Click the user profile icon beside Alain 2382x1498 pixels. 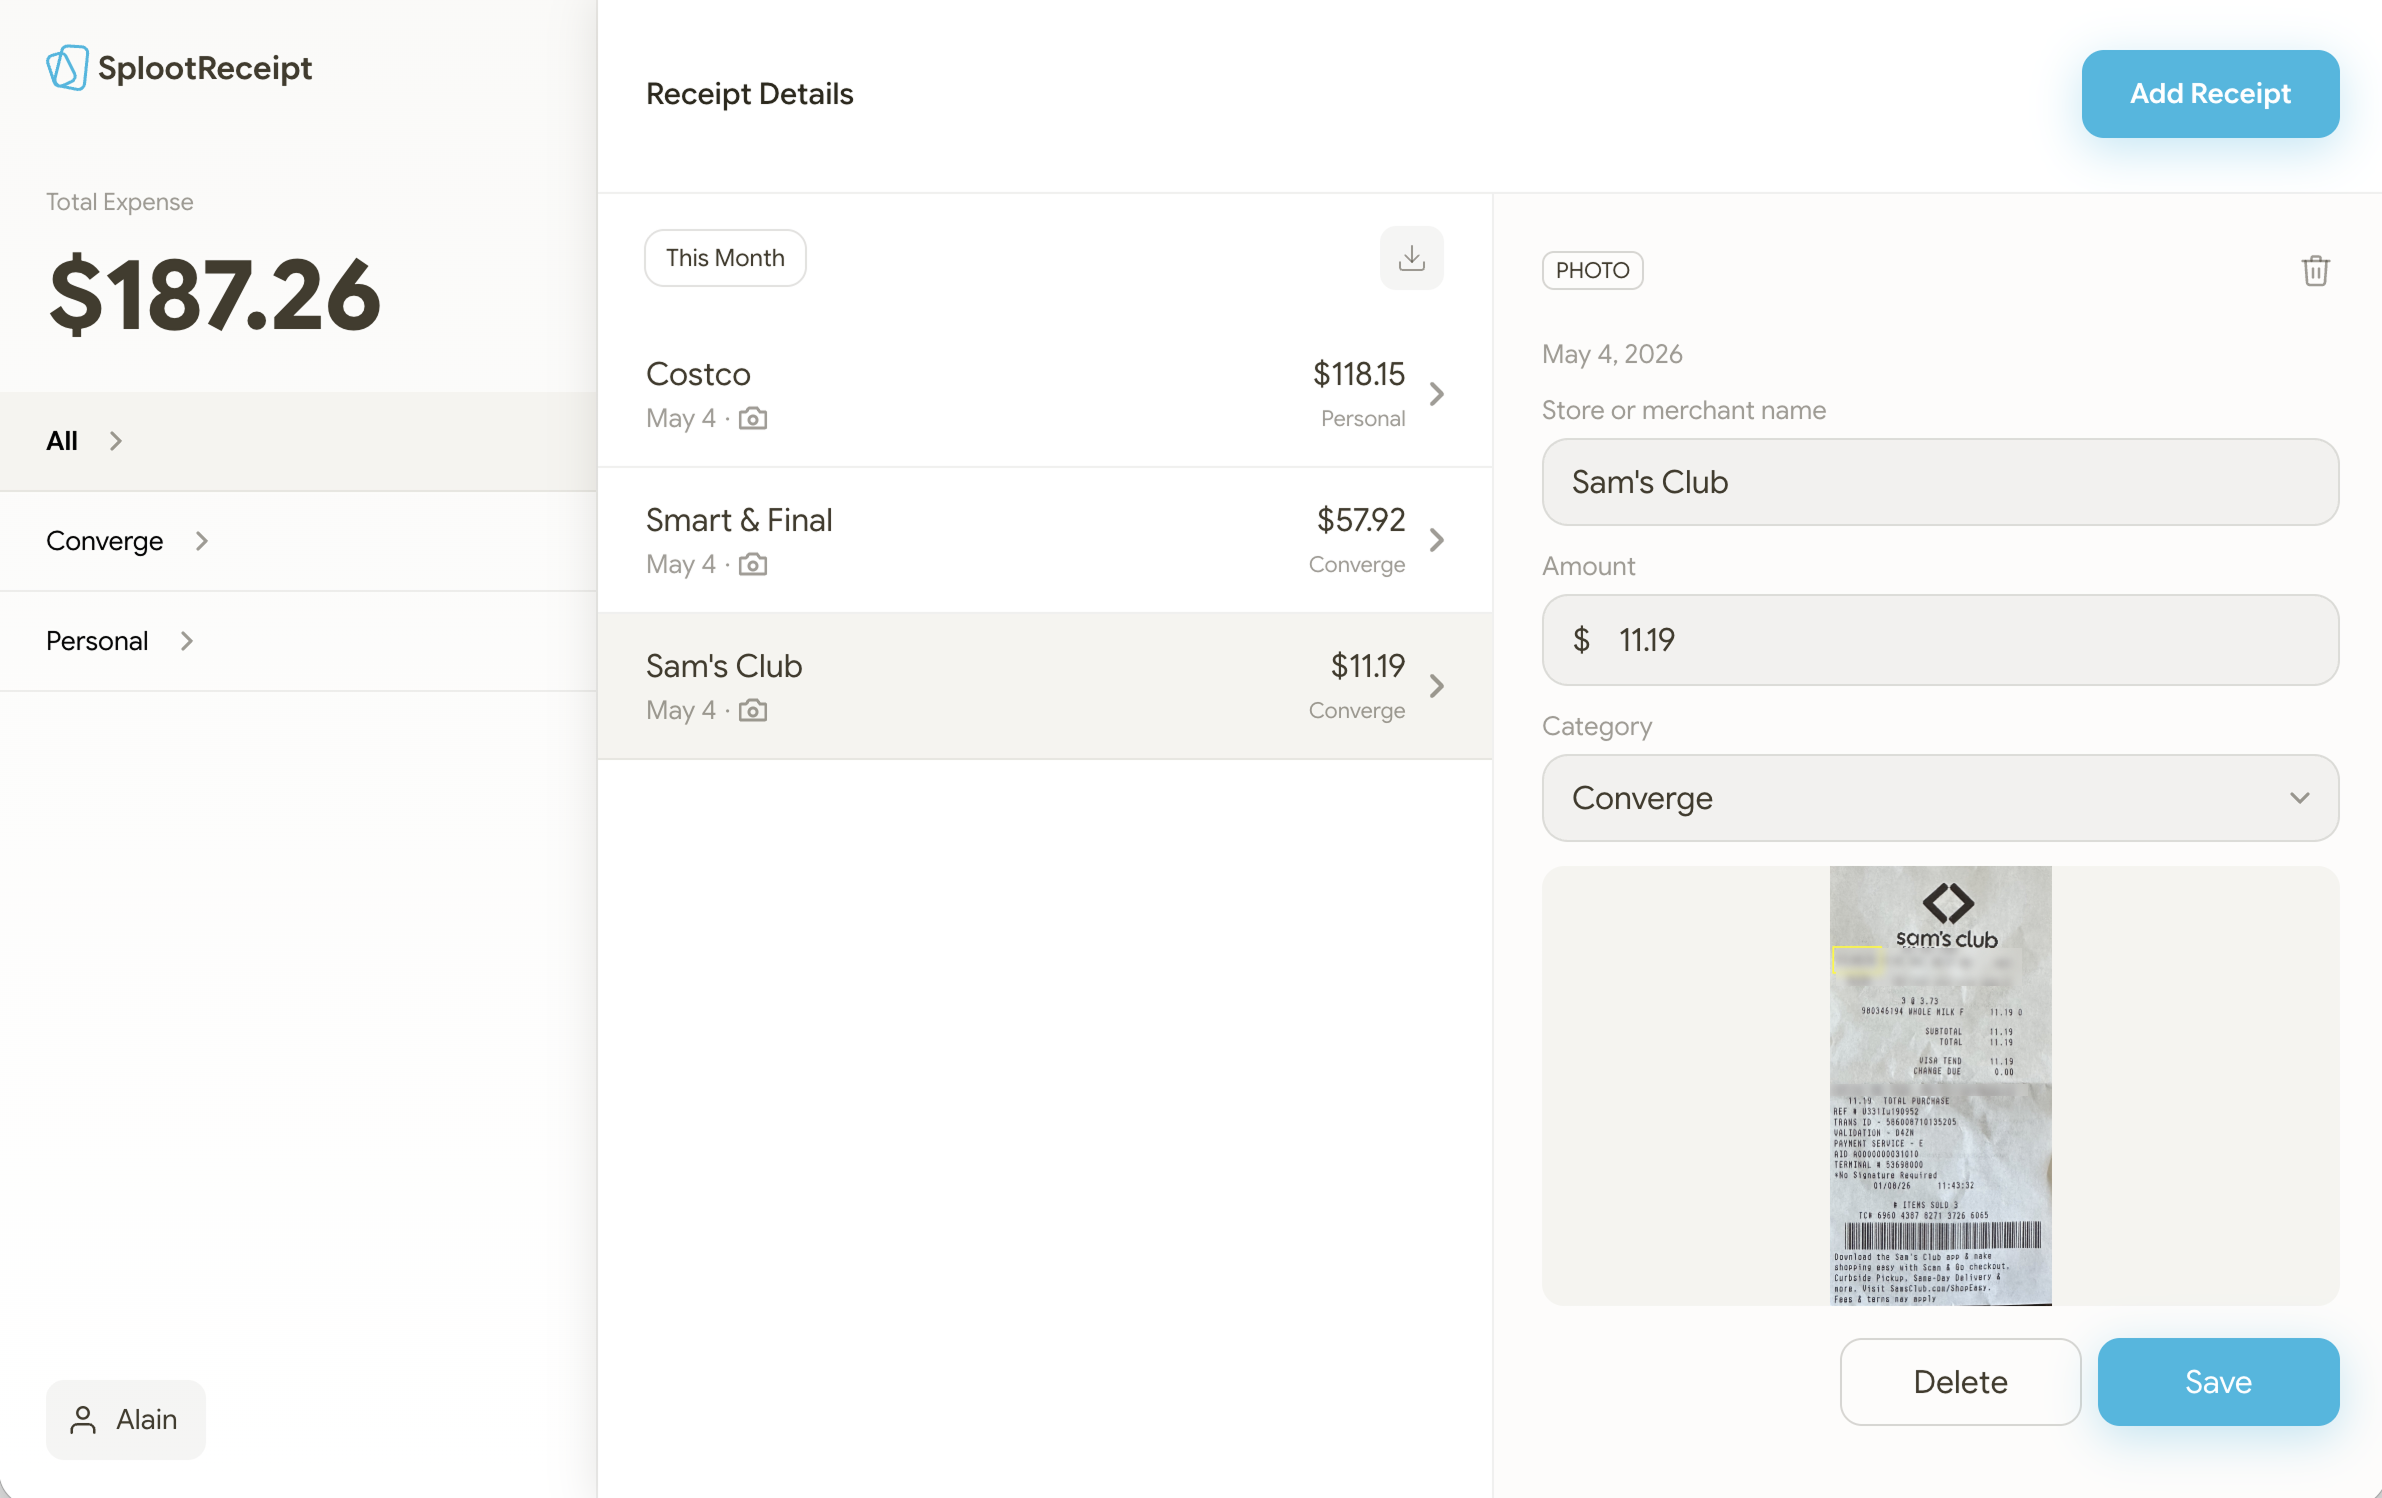tap(84, 1419)
